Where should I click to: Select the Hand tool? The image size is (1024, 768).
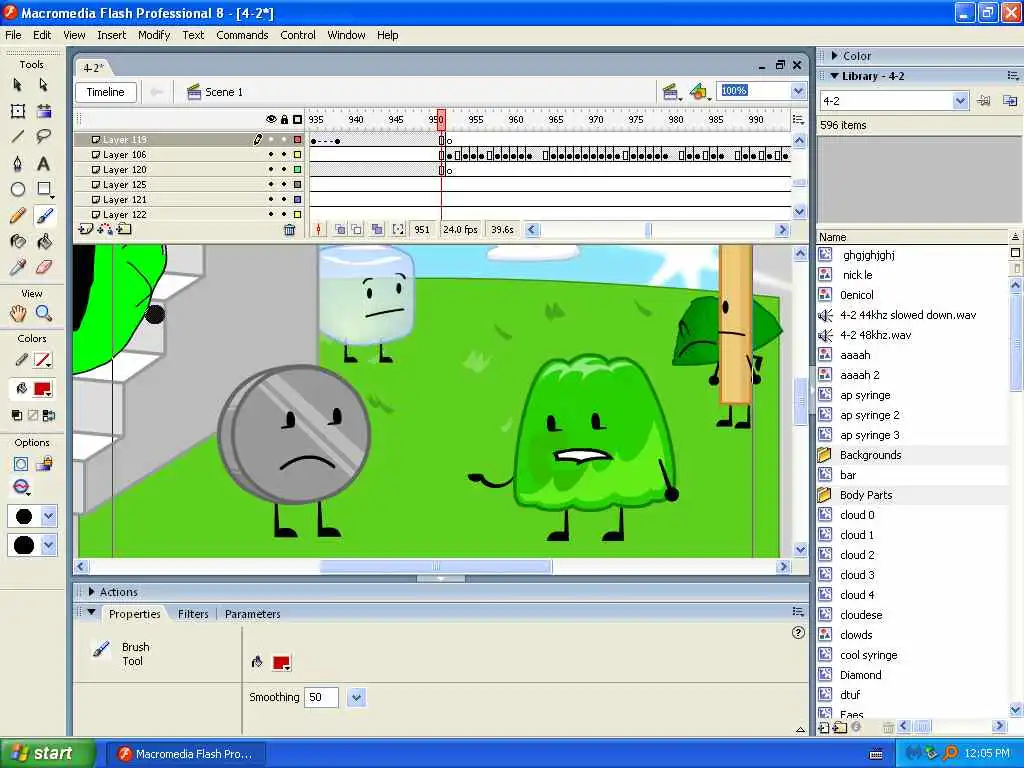18,313
